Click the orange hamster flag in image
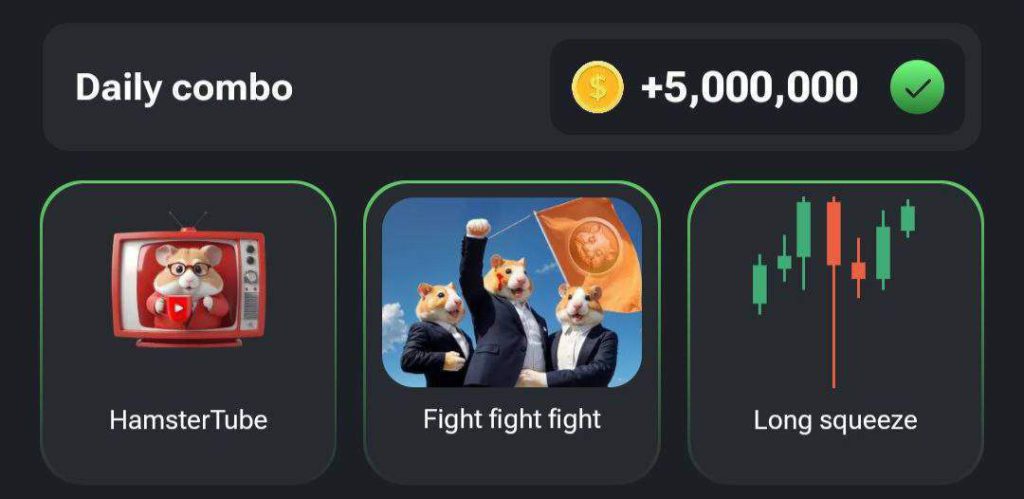Screen dimensions: 1024x499 [591, 252]
